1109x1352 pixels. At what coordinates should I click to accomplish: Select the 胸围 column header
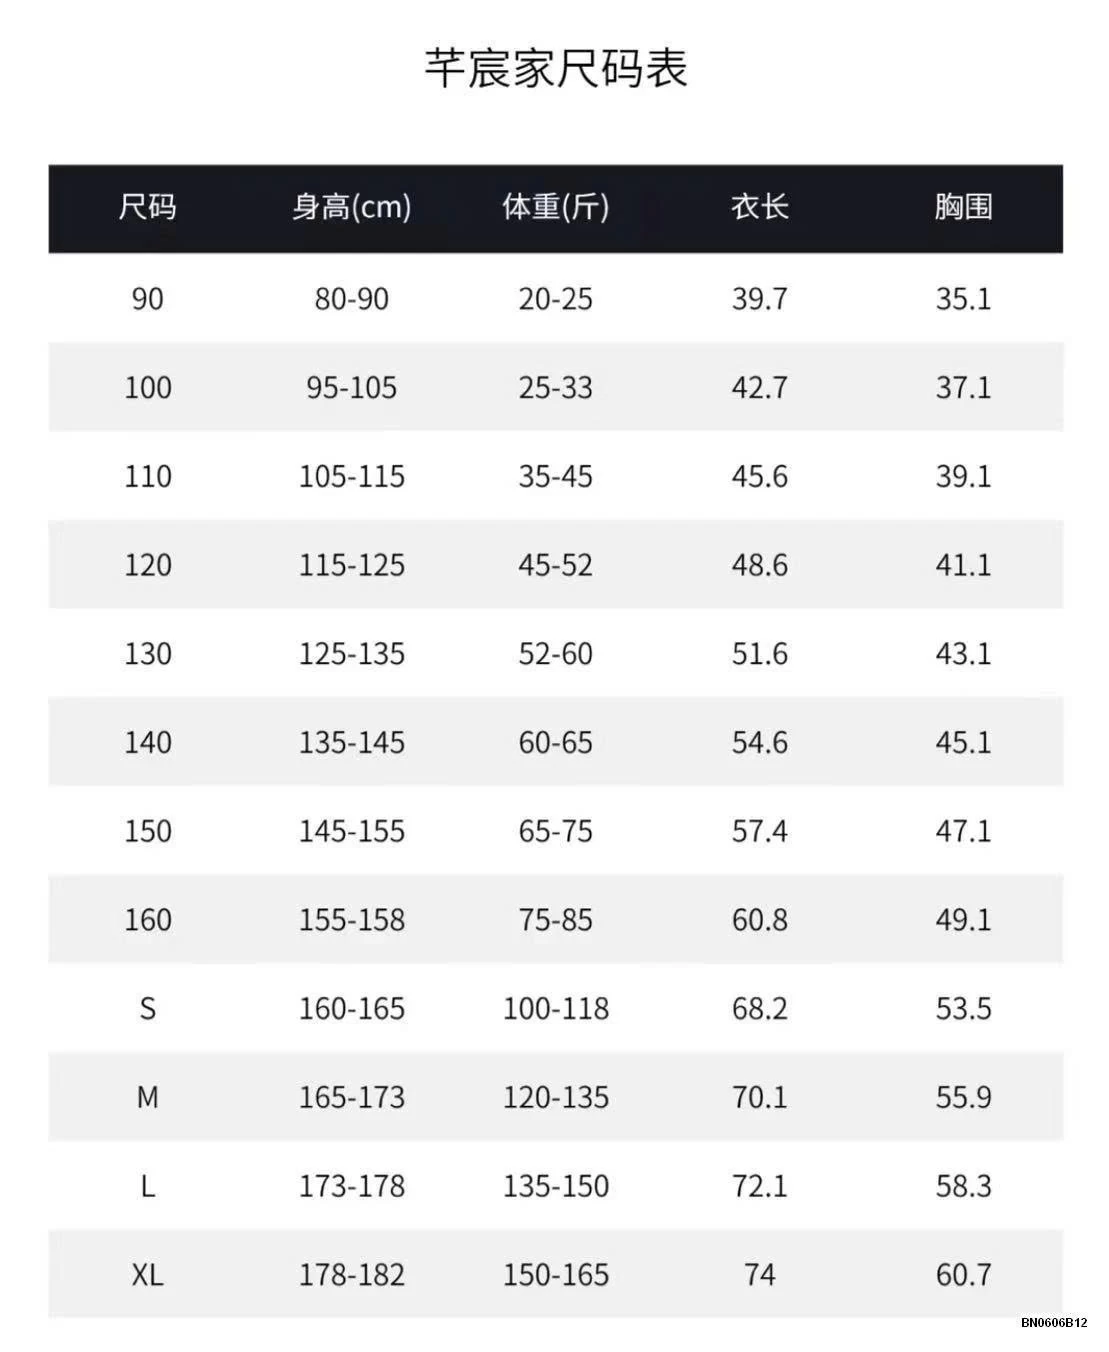coord(963,207)
